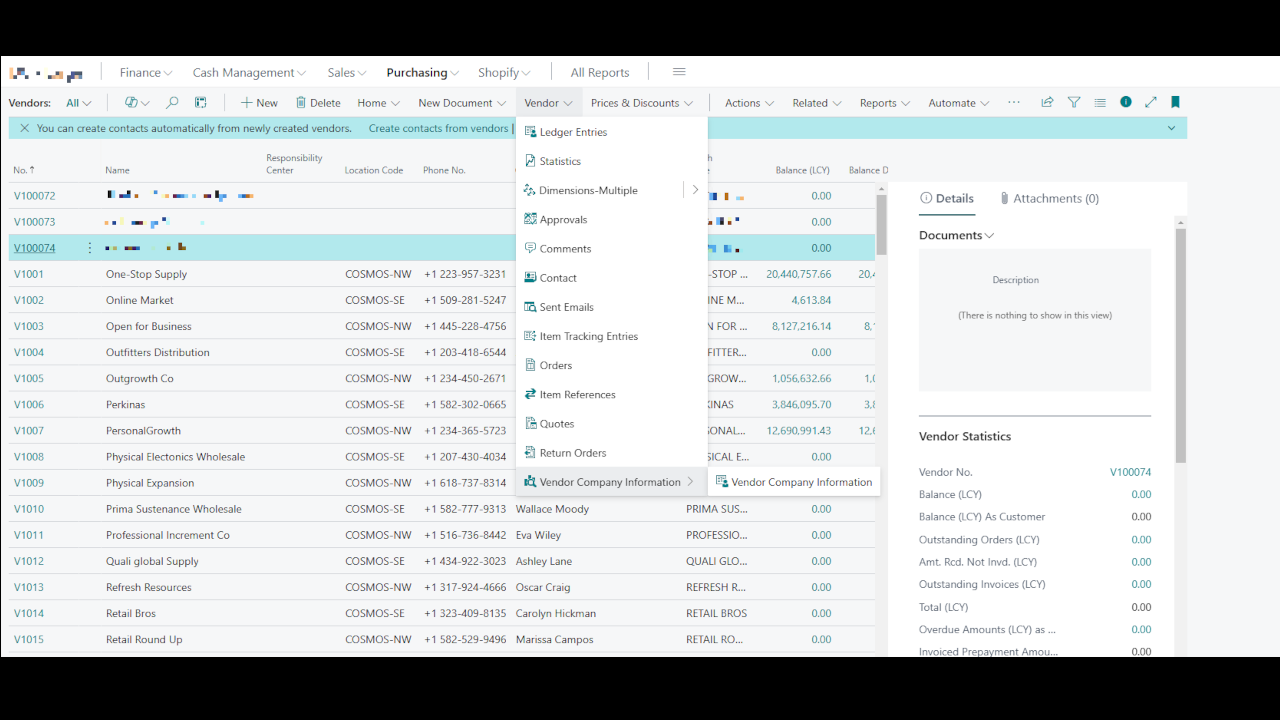Click the Contact card icon
The image size is (1280, 720).
point(530,278)
